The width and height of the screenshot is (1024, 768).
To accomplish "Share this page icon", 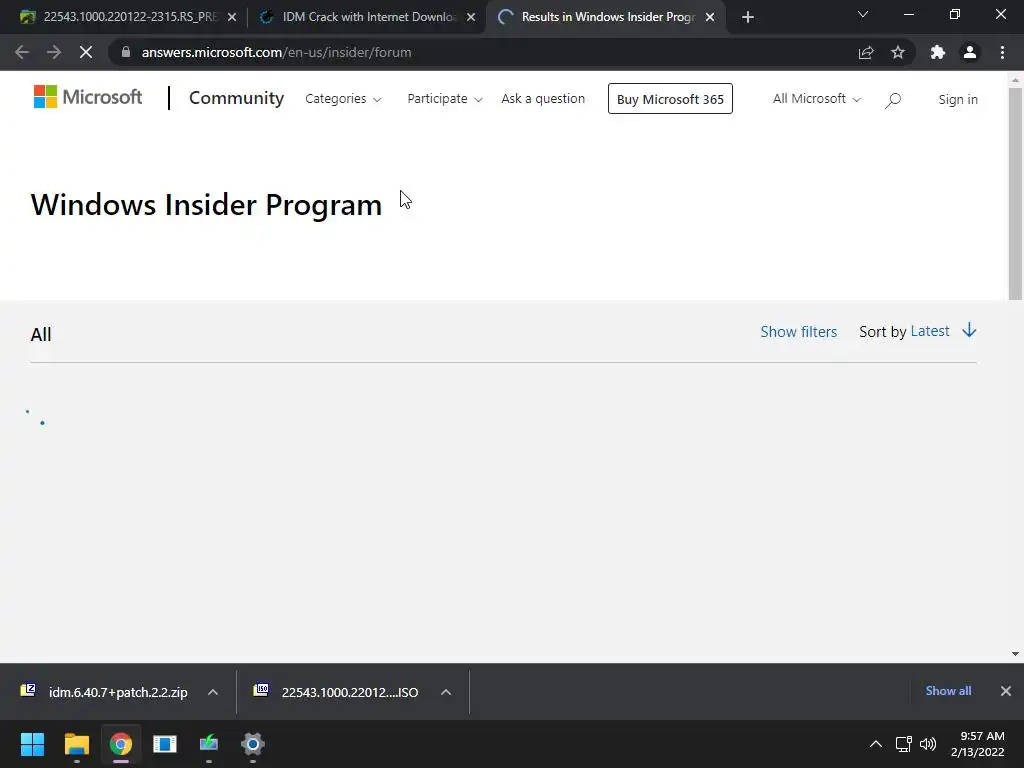I will click(x=866, y=52).
